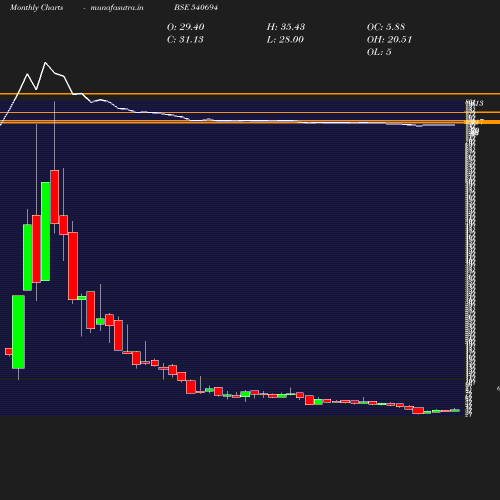This screenshot has width=500, height=500.
Task: Click the tallest red candlestick body
Action: pyautogui.click(x=73, y=266)
